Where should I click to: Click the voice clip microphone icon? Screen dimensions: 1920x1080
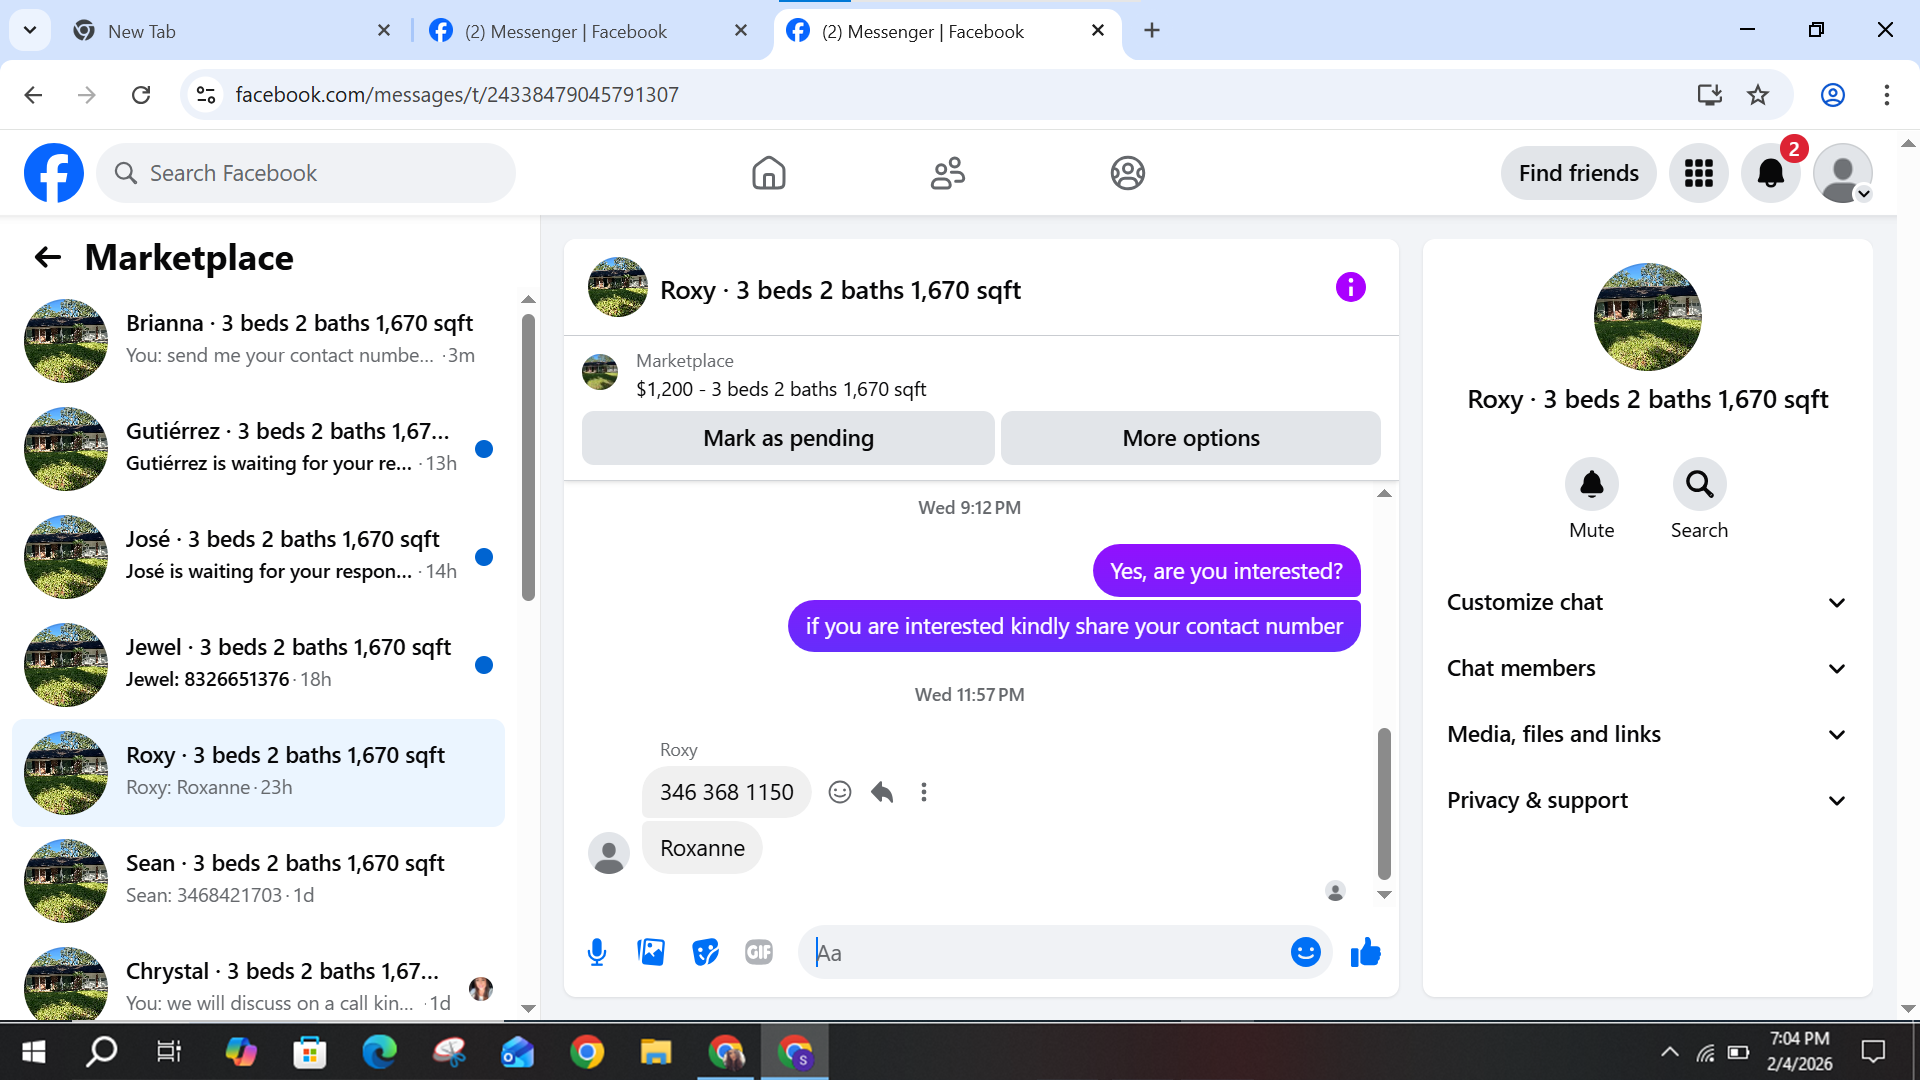(597, 952)
